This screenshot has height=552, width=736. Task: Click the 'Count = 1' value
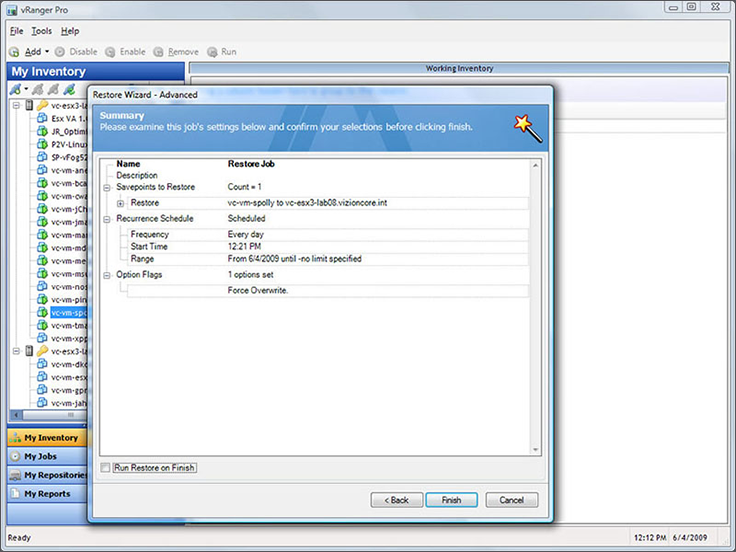[245, 187]
